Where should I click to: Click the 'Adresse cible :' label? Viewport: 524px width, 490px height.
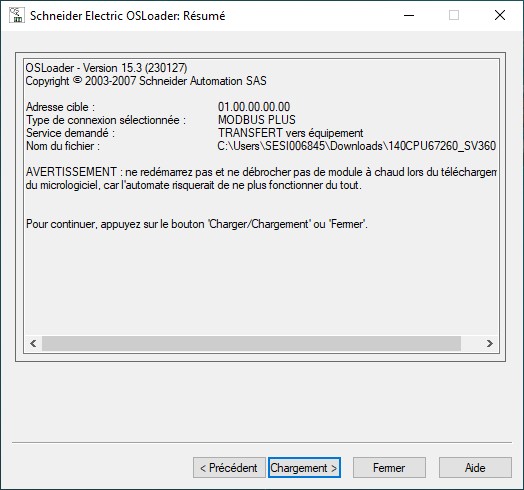pos(60,107)
